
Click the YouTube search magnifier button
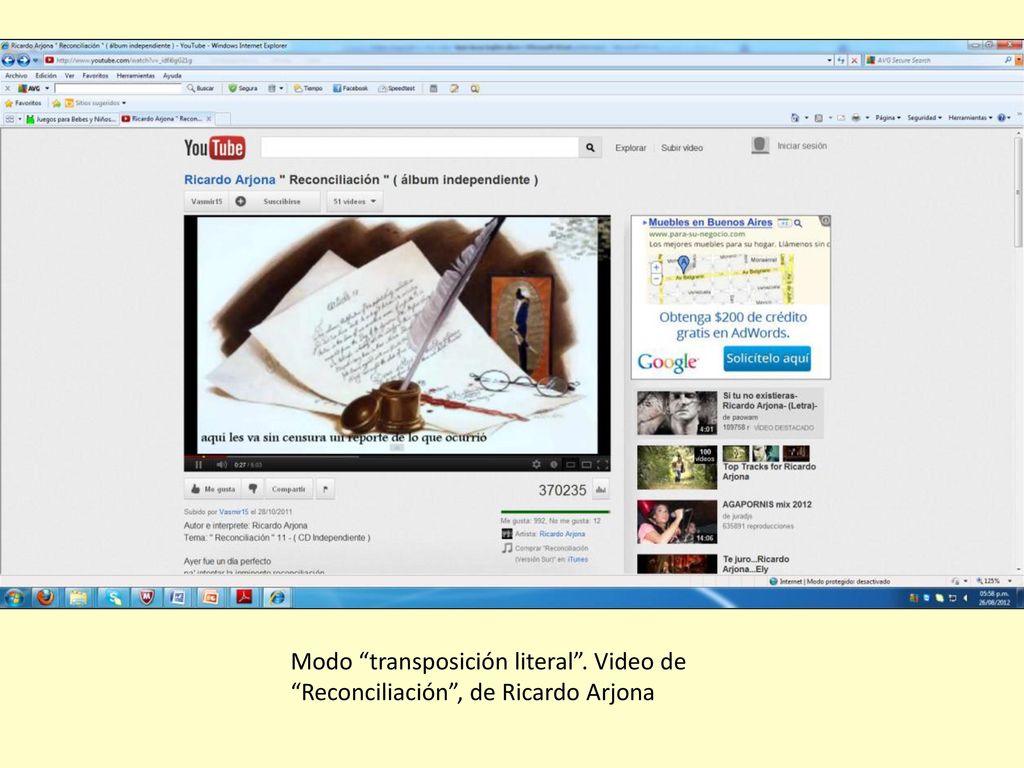pos(590,148)
